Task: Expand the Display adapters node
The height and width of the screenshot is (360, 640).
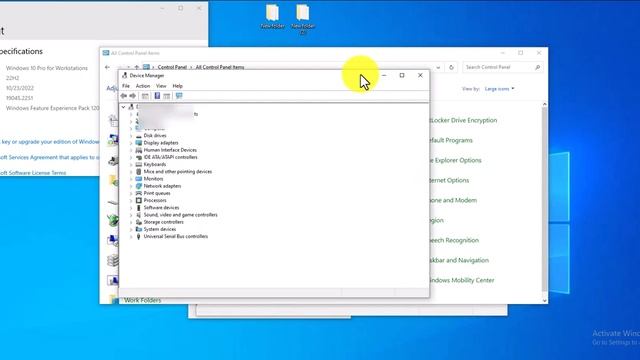Action: pyautogui.click(x=131, y=143)
